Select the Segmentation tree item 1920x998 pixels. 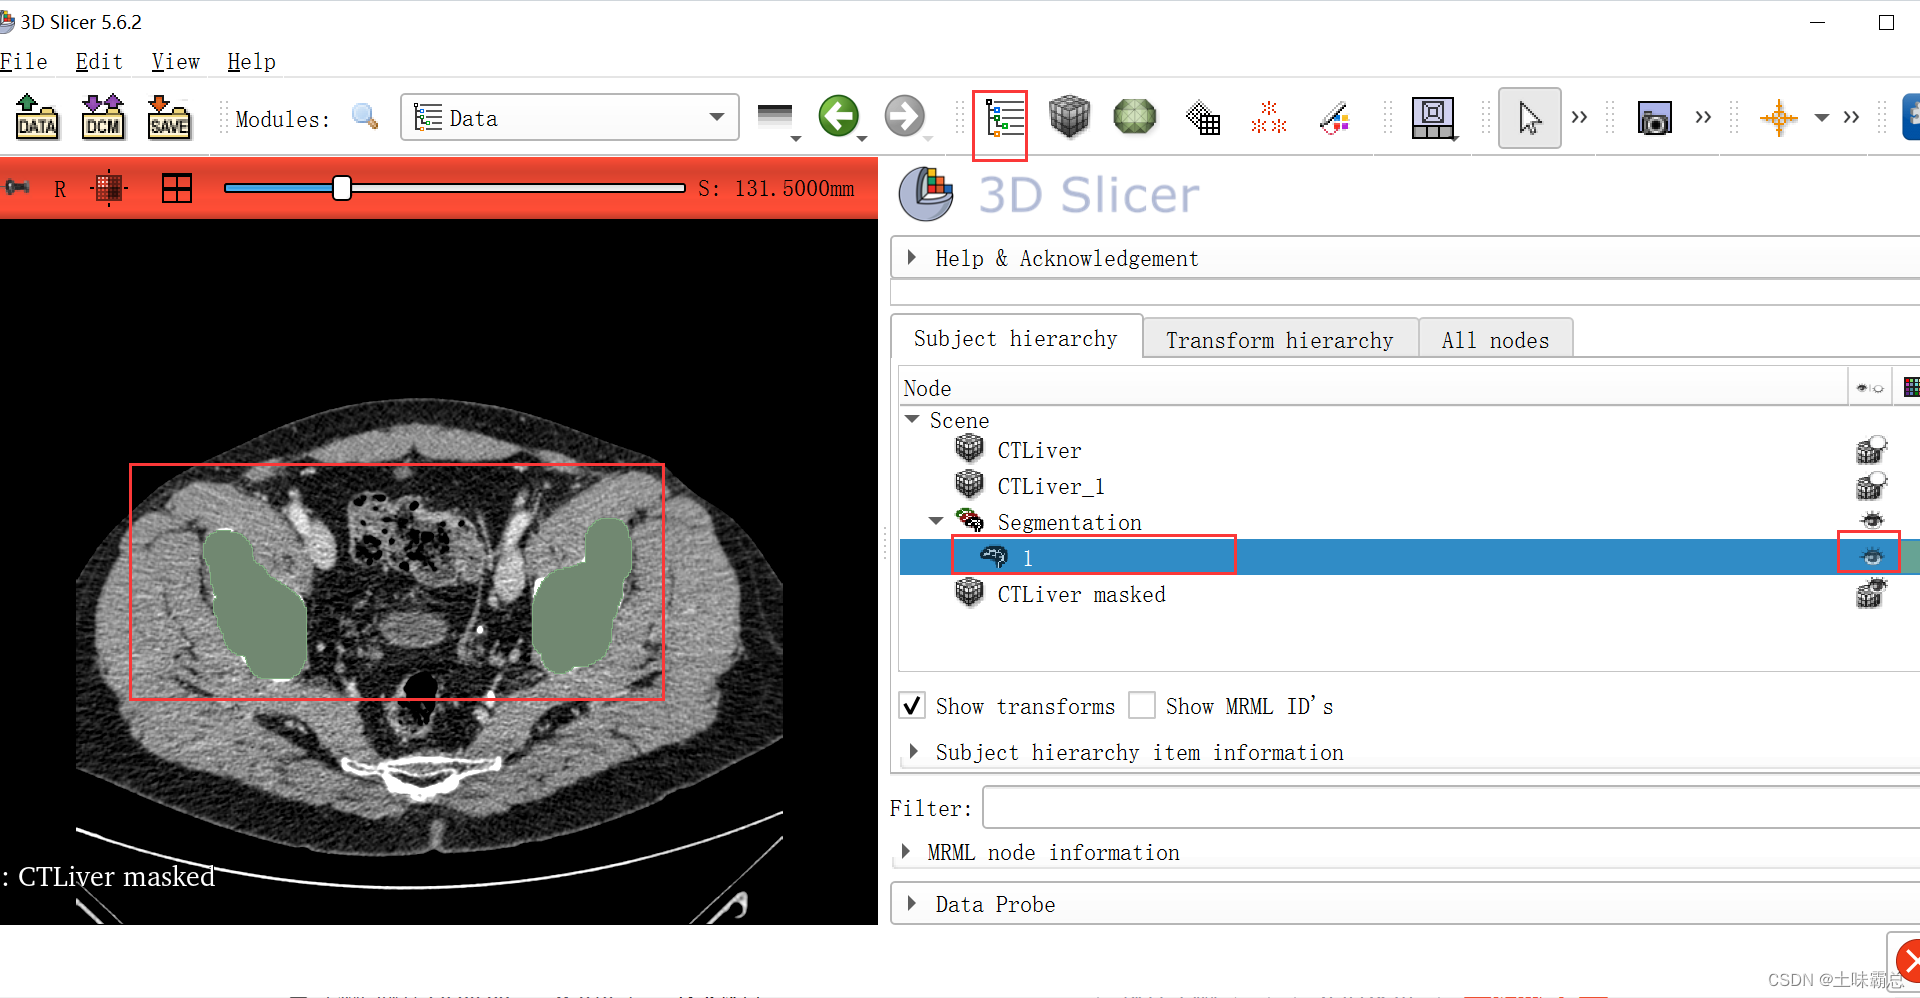[1070, 523]
